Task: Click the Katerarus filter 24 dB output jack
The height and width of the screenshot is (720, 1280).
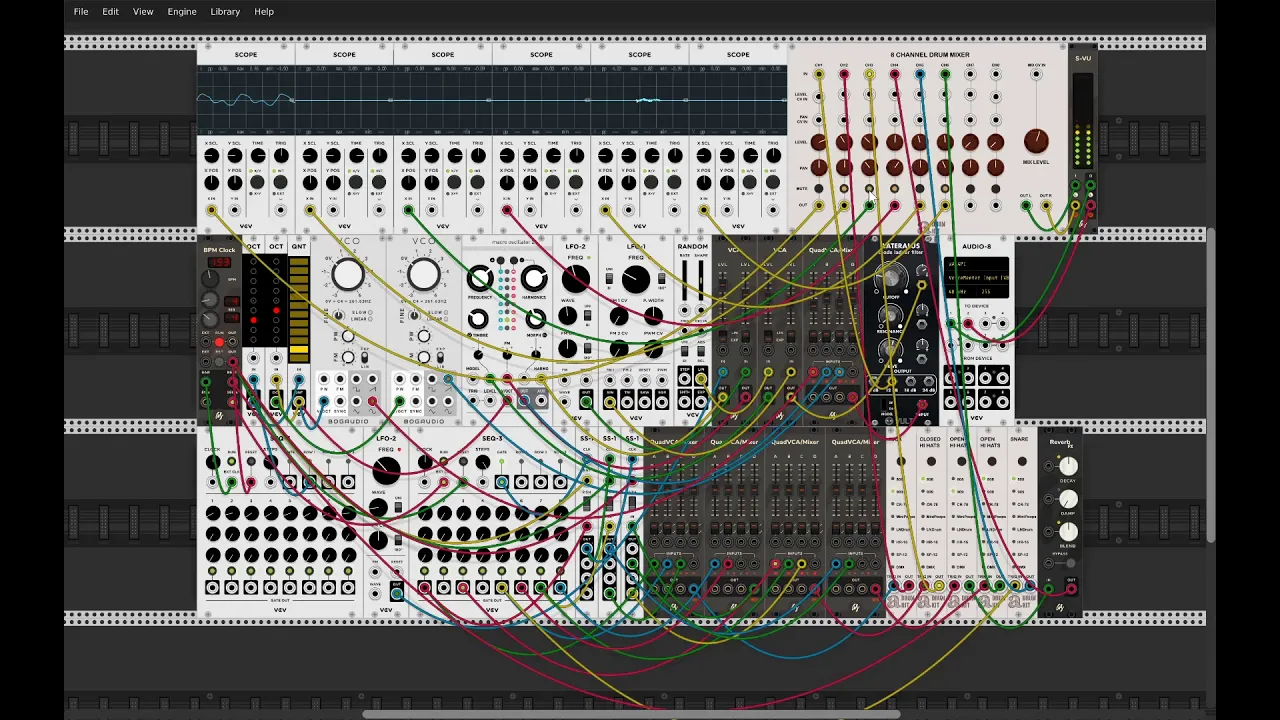Action: [x=929, y=381]
